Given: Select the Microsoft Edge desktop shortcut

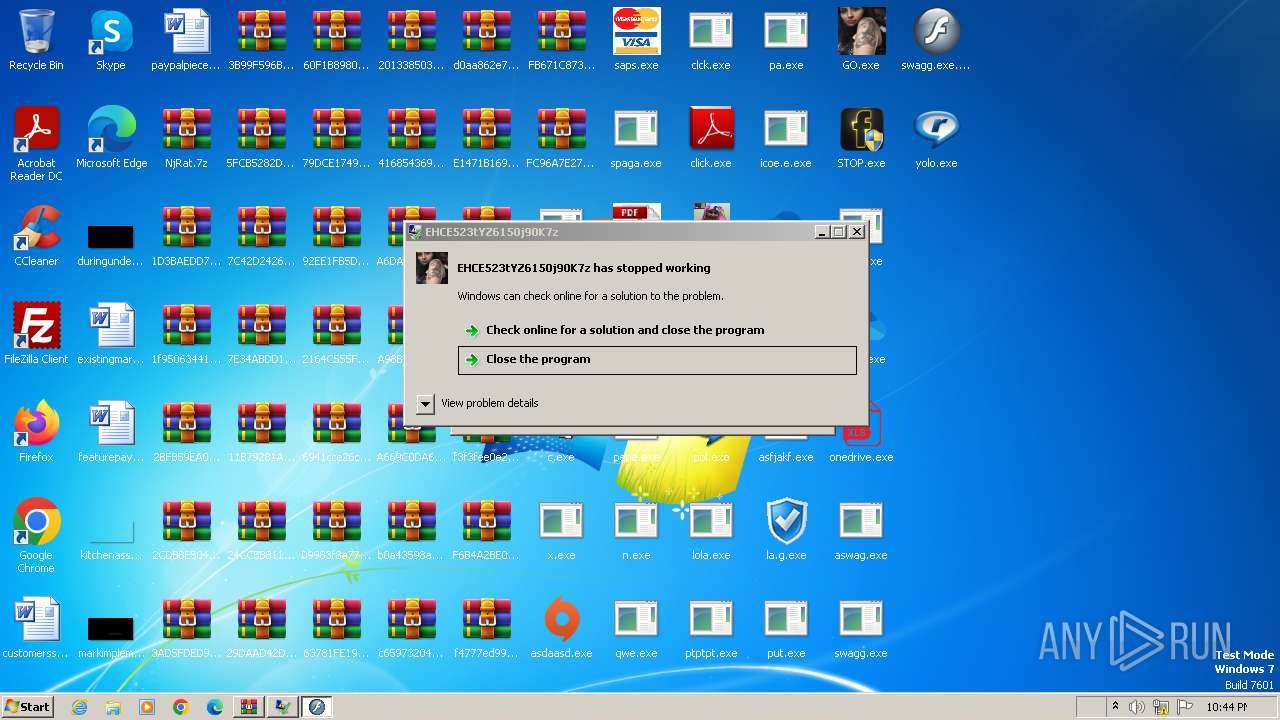Looking at the screenshot, I should pyautogui.click(x=111, y=138).
